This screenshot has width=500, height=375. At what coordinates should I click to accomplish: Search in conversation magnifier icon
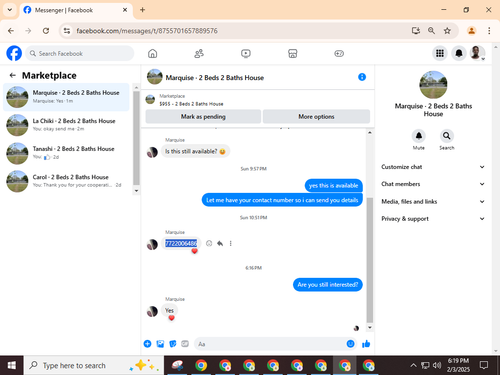446,136
